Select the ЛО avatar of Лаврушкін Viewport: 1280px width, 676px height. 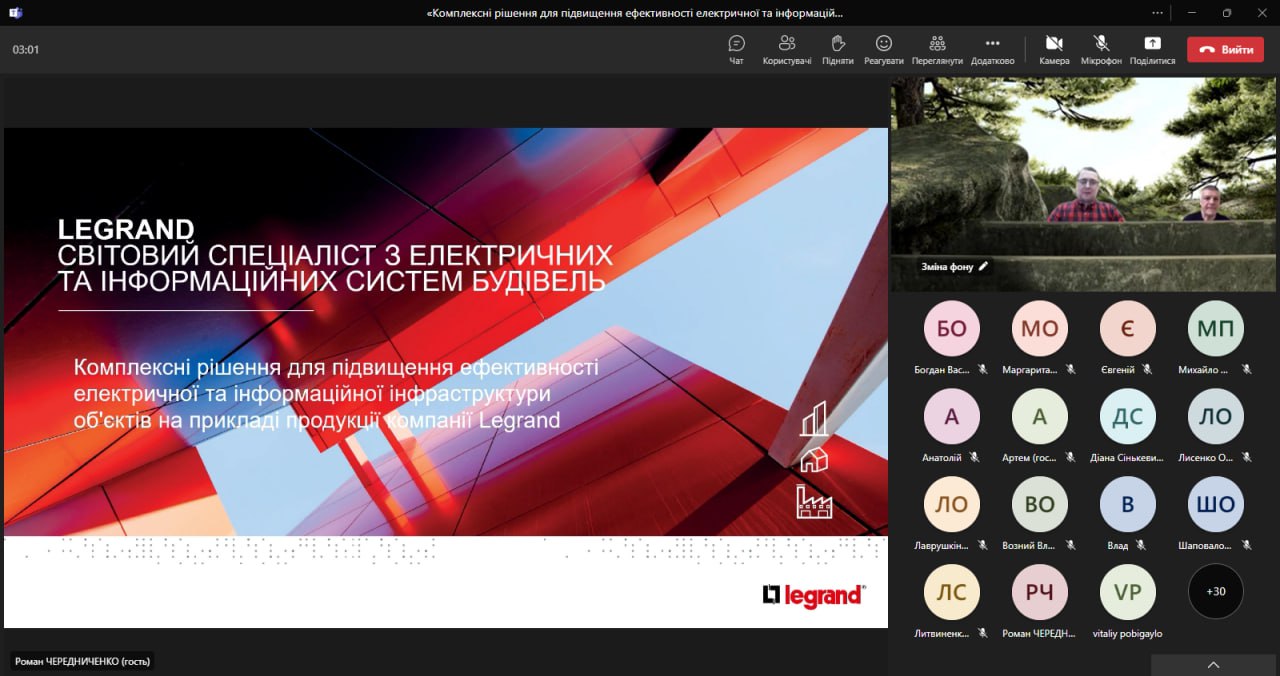952,505
